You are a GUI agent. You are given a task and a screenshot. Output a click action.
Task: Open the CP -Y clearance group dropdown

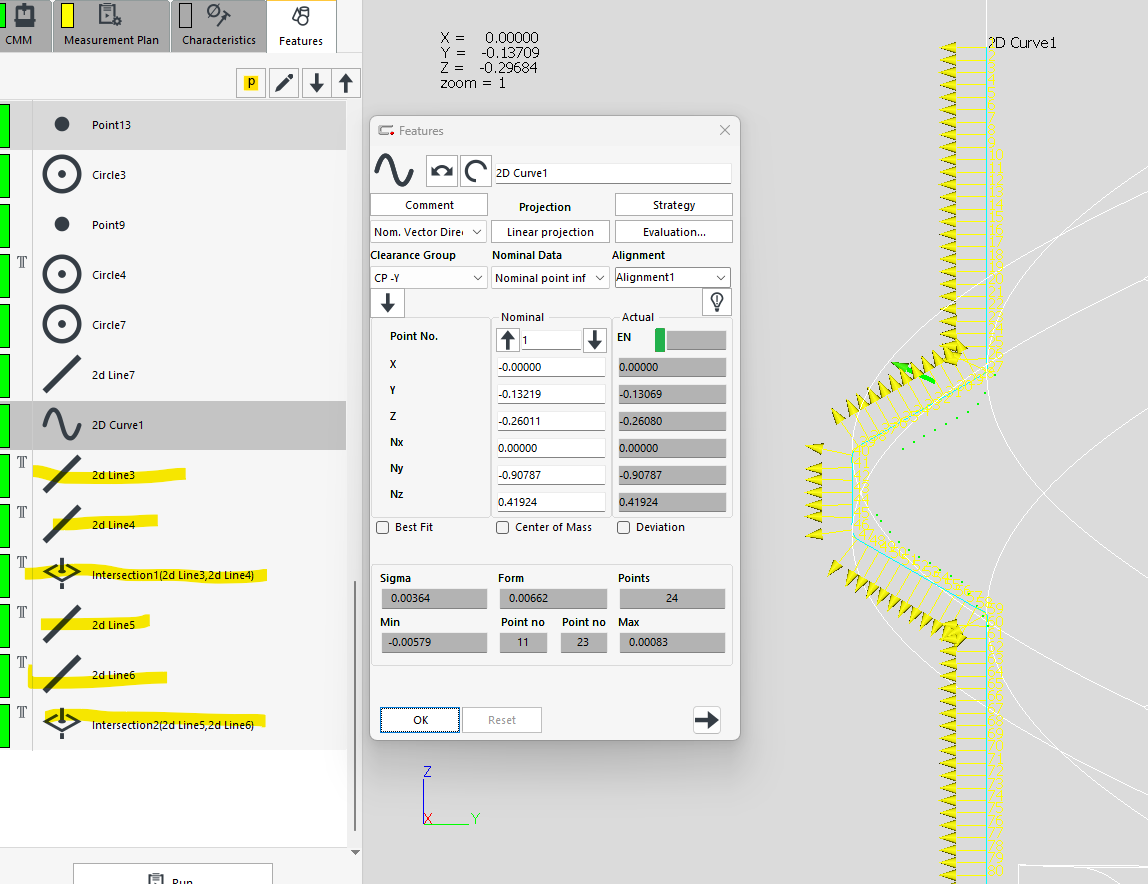tap(428, 278)
